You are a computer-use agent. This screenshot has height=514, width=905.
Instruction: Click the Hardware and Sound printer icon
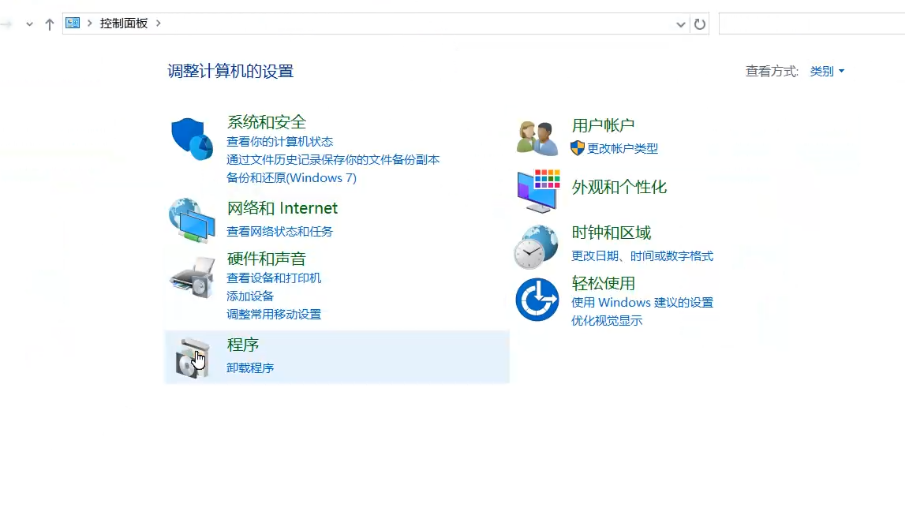point(191,277)
